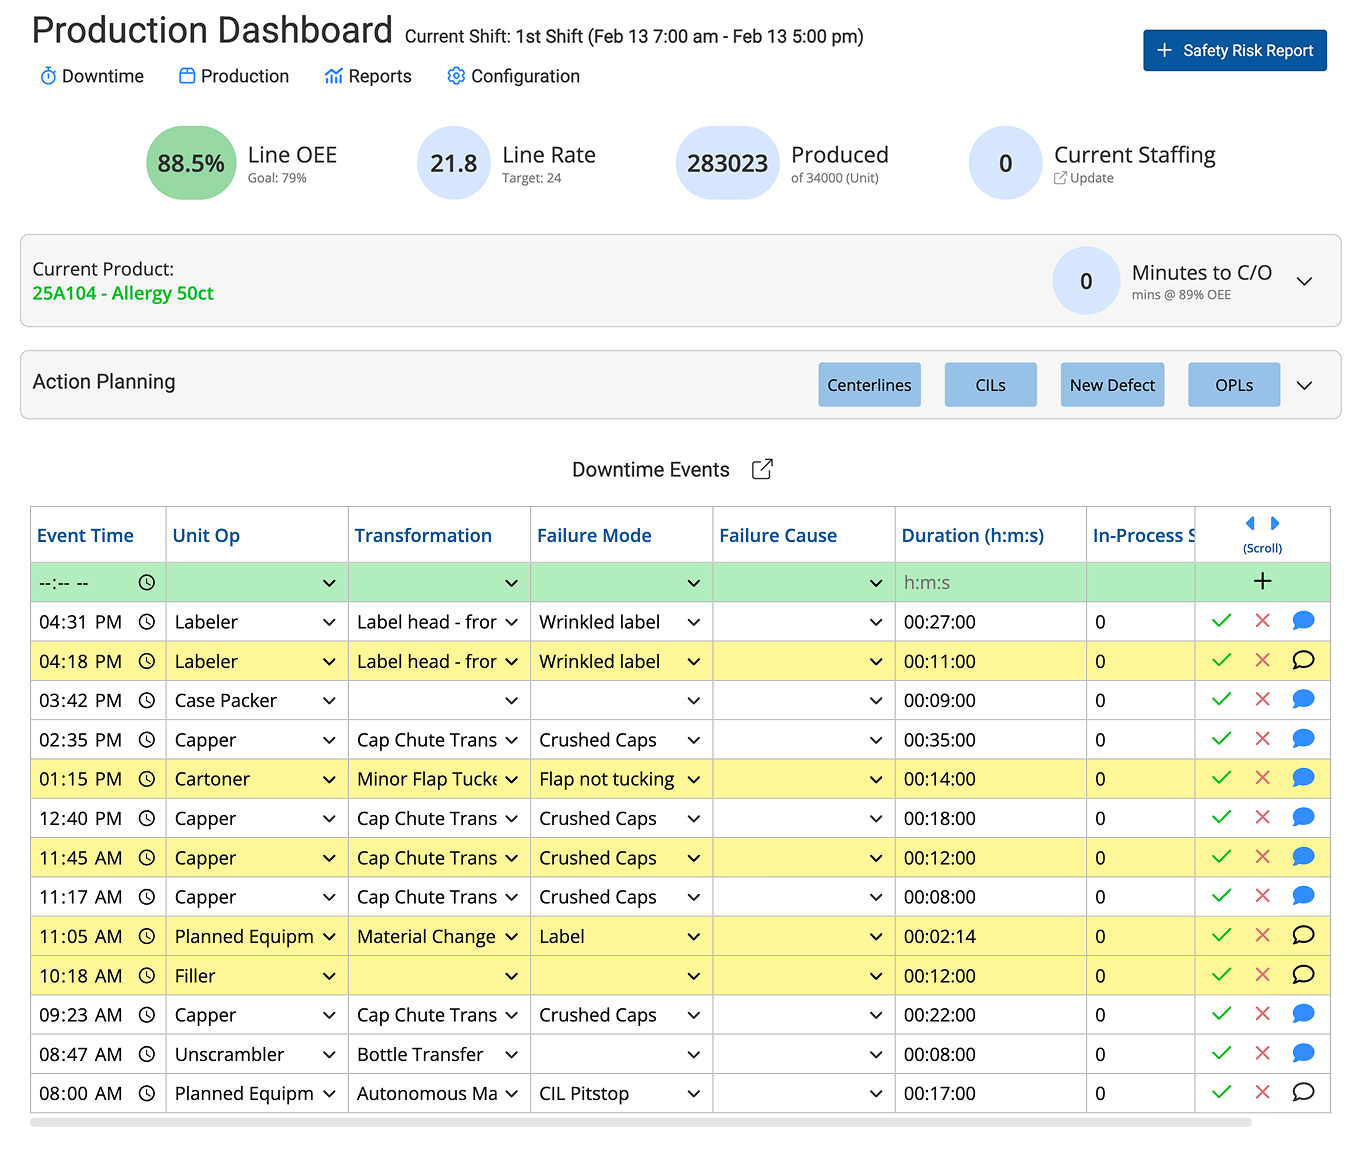The image size is (1361, 1152).
Task: Open time picker clock on 02:35 PM row
Action: (147, 740)
